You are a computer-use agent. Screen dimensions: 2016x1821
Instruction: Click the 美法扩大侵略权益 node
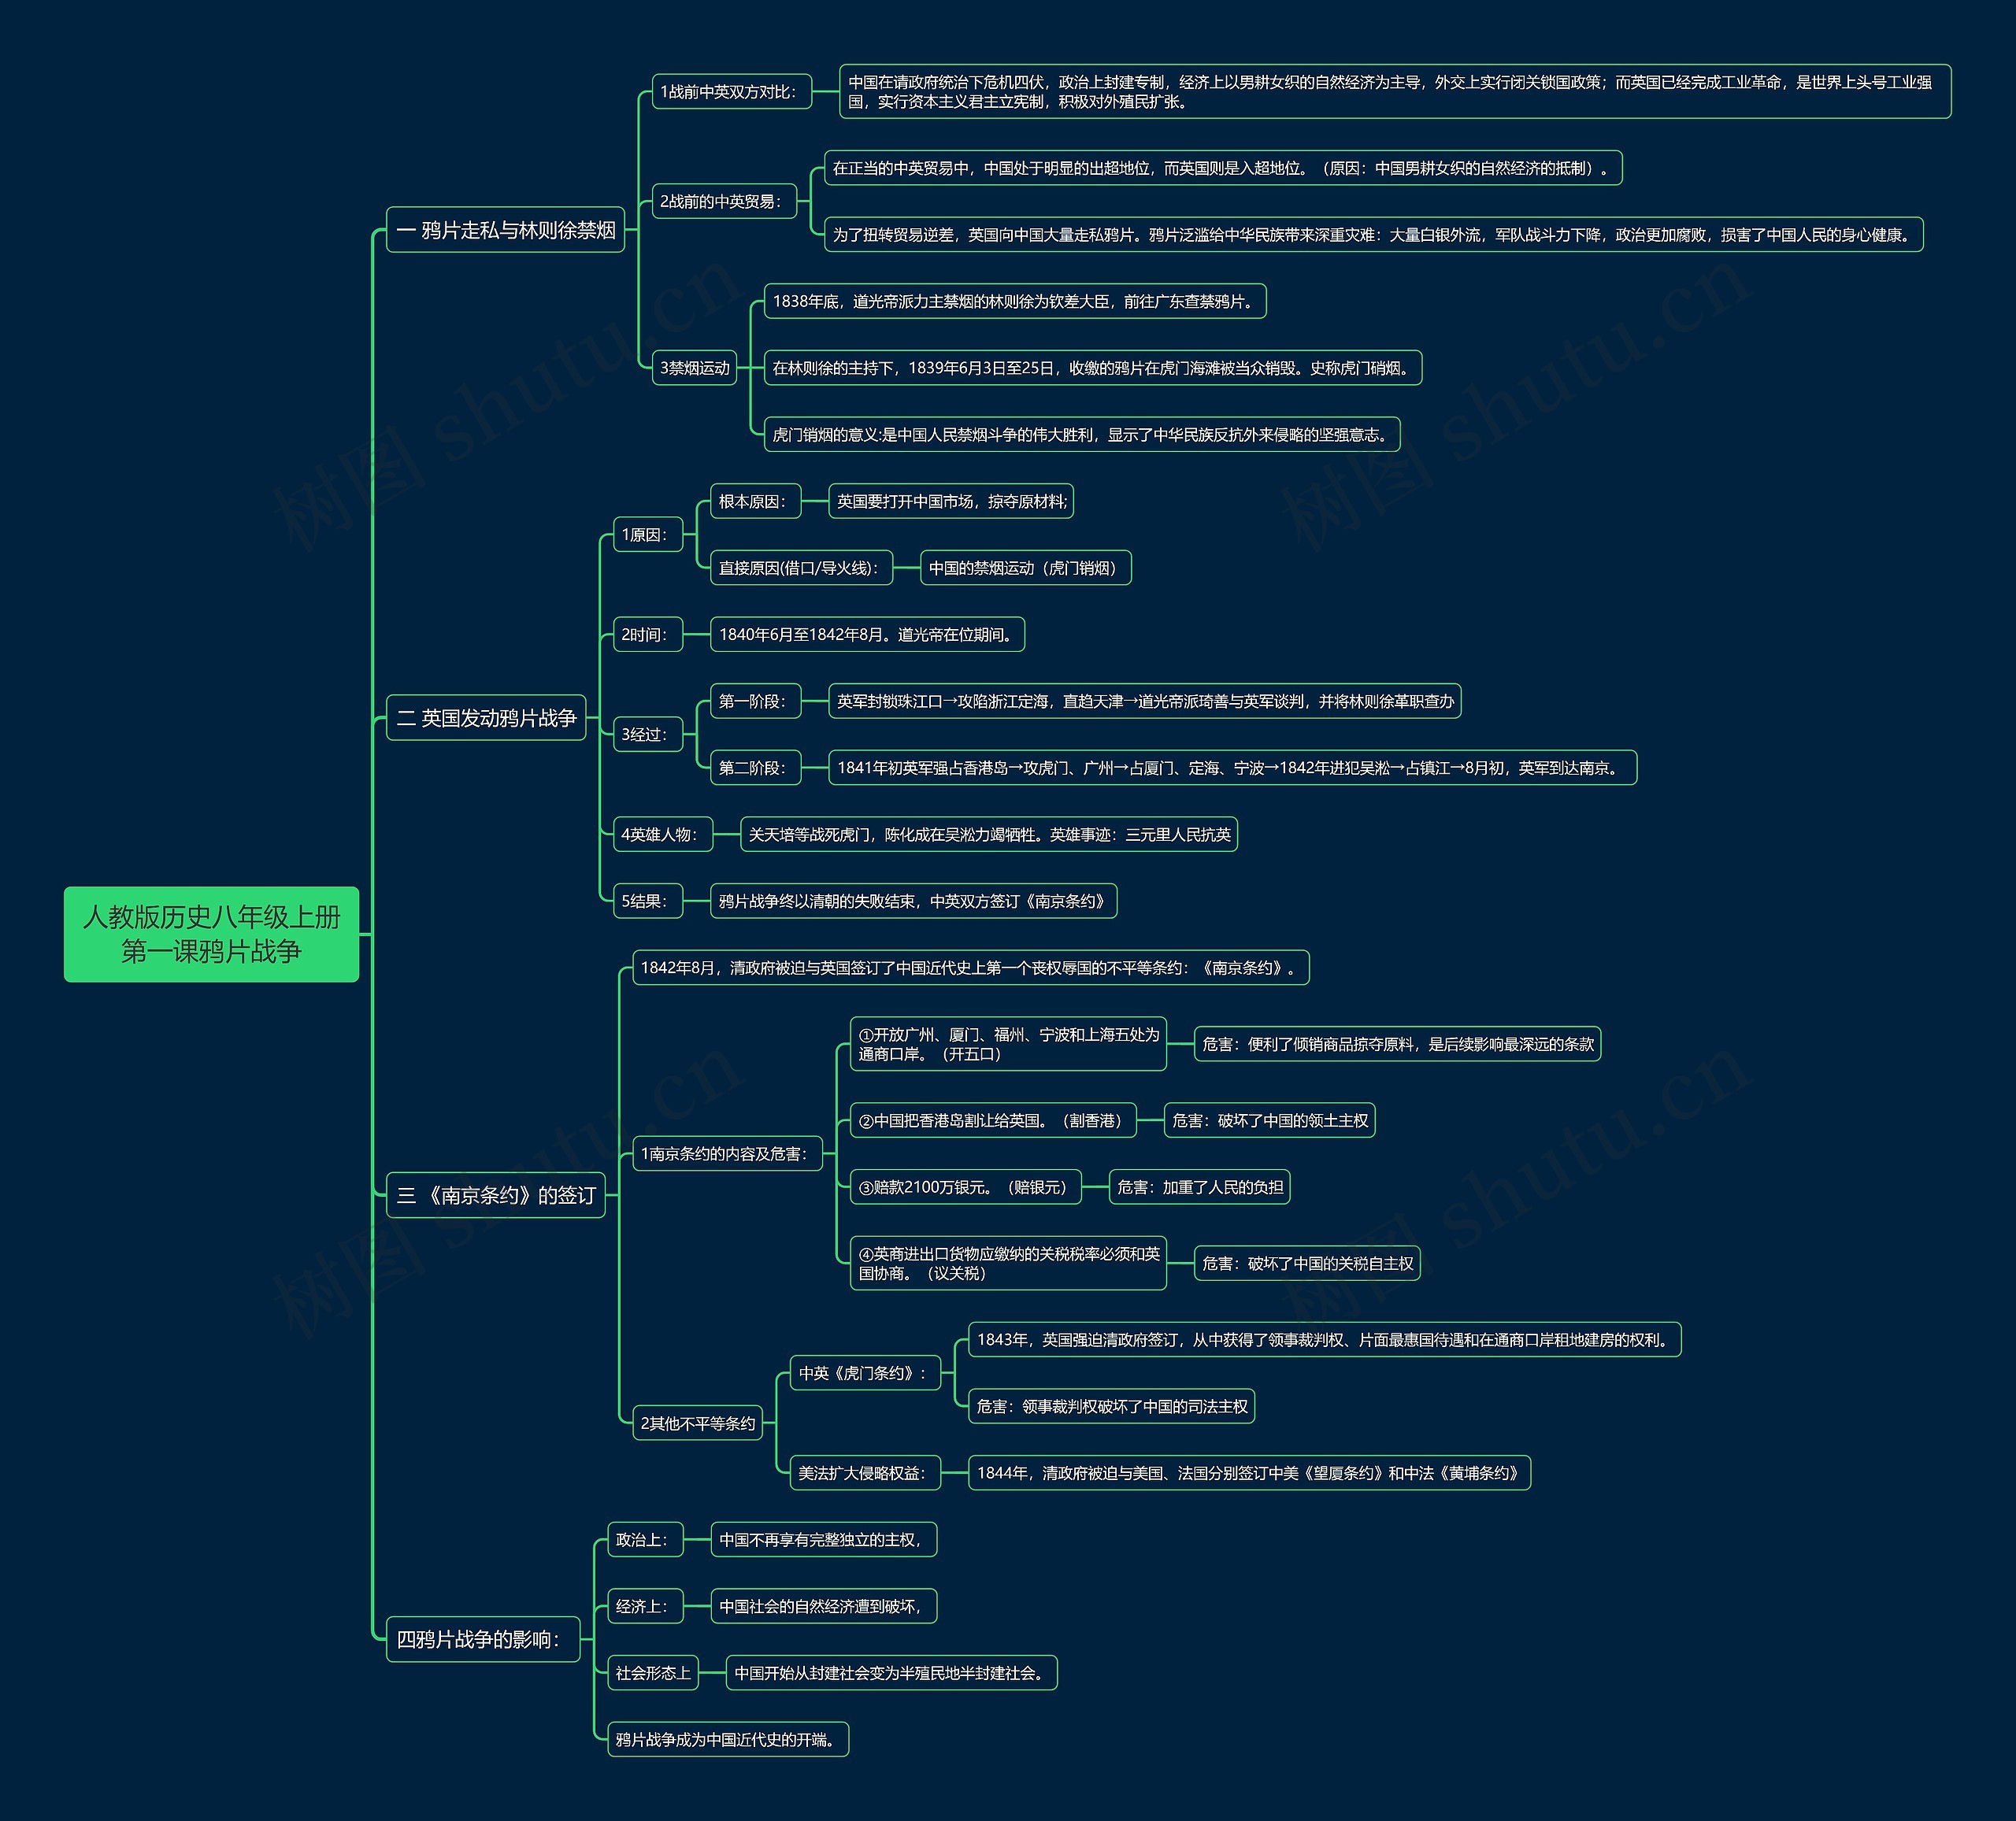click(865, 1473)
